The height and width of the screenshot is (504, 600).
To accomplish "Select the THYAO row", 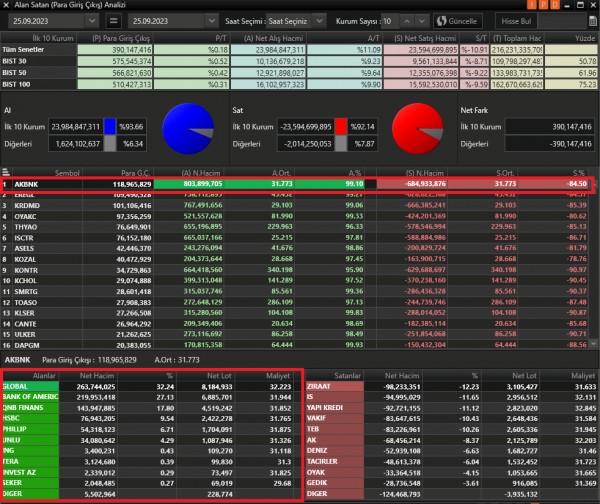I will coord(297,227).
